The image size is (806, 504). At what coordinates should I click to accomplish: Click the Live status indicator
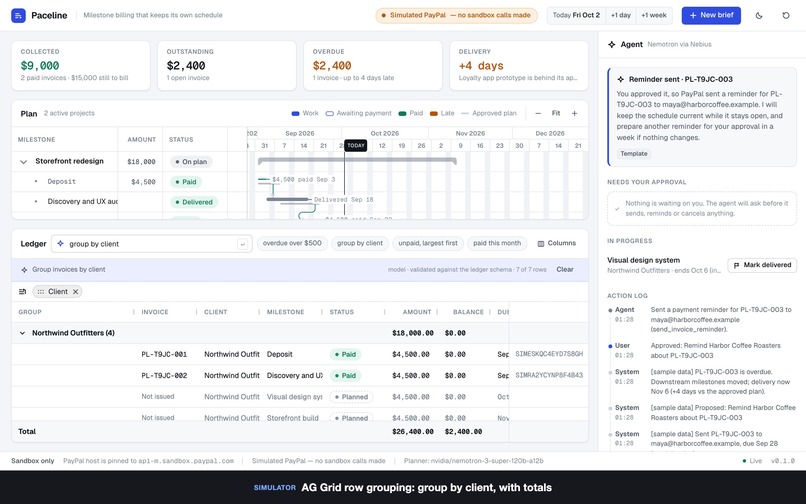[x=752, y=461]
